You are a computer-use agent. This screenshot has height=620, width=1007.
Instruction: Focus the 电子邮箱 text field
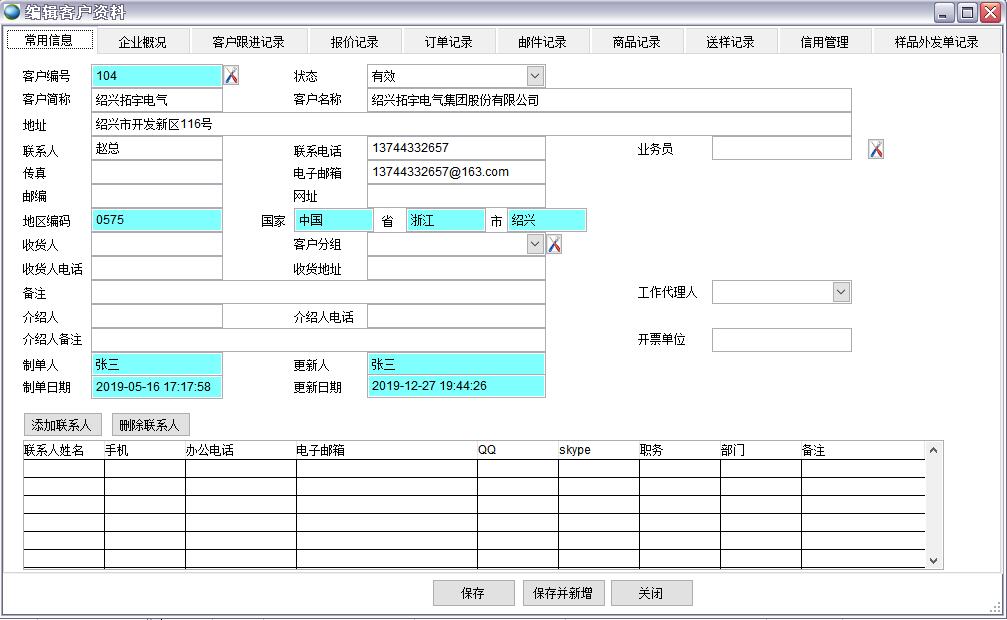(456, 173)
